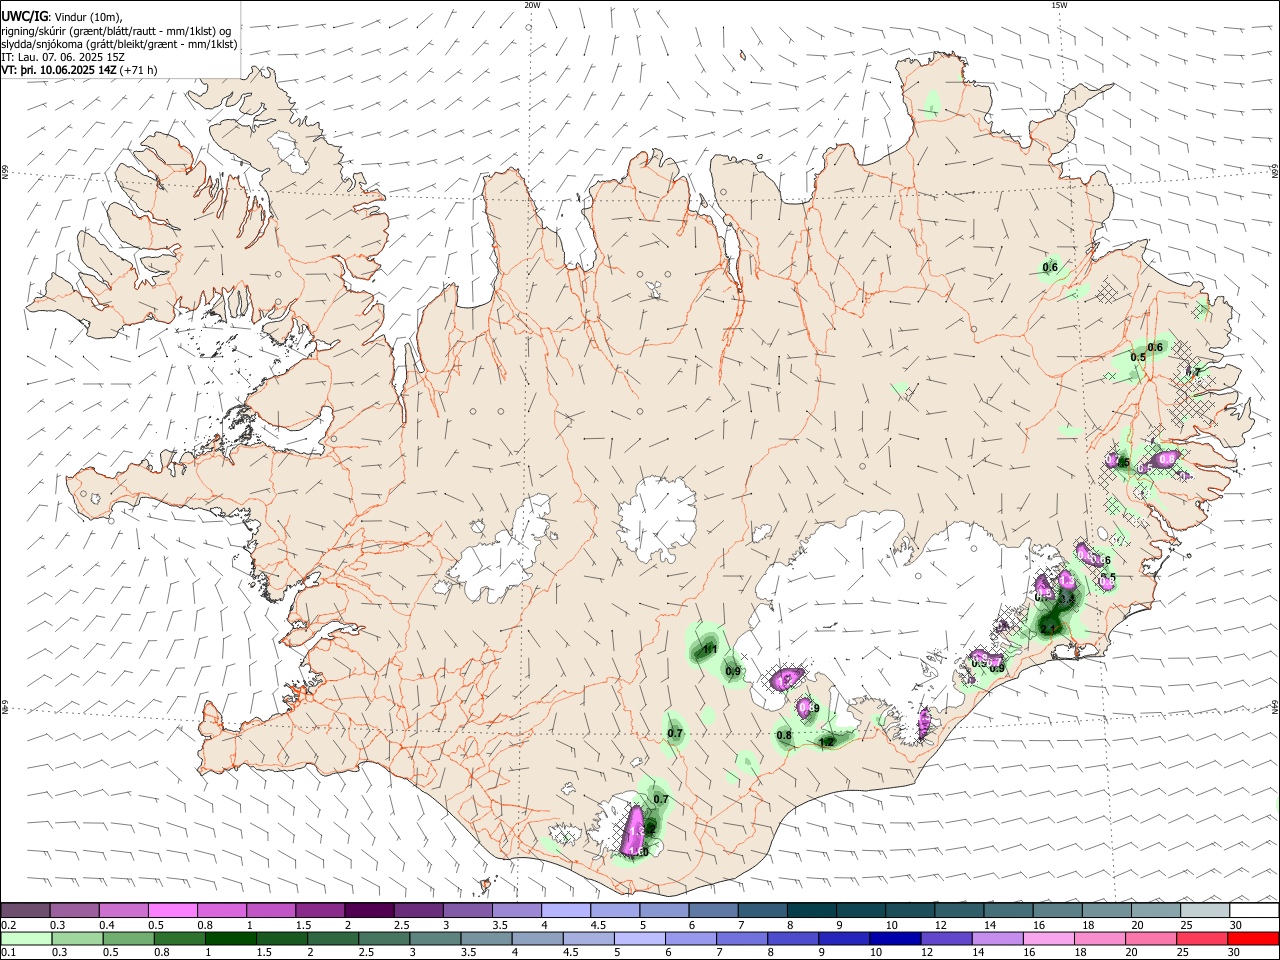The width and height of the screenshot is (1280, 960).
Task: Click the '4.5' label in the snow legend
Action: coord(598,925)
